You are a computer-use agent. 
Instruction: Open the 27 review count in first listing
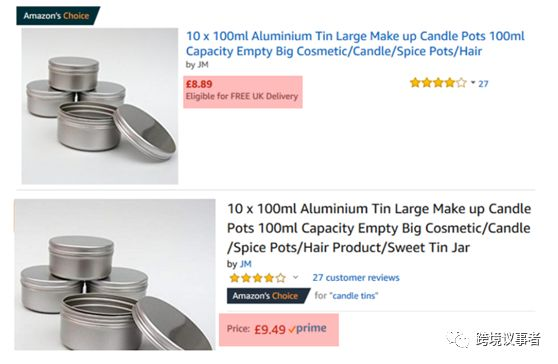coord(483,84)
